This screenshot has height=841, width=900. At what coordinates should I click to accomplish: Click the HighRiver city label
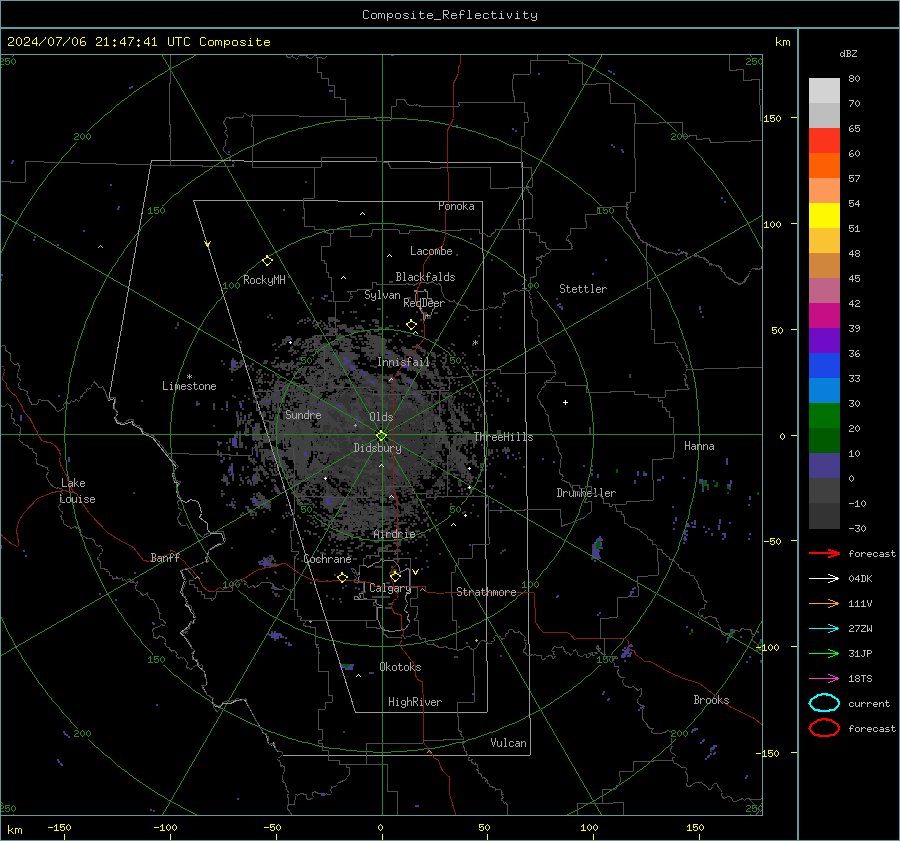pos(415,703)
